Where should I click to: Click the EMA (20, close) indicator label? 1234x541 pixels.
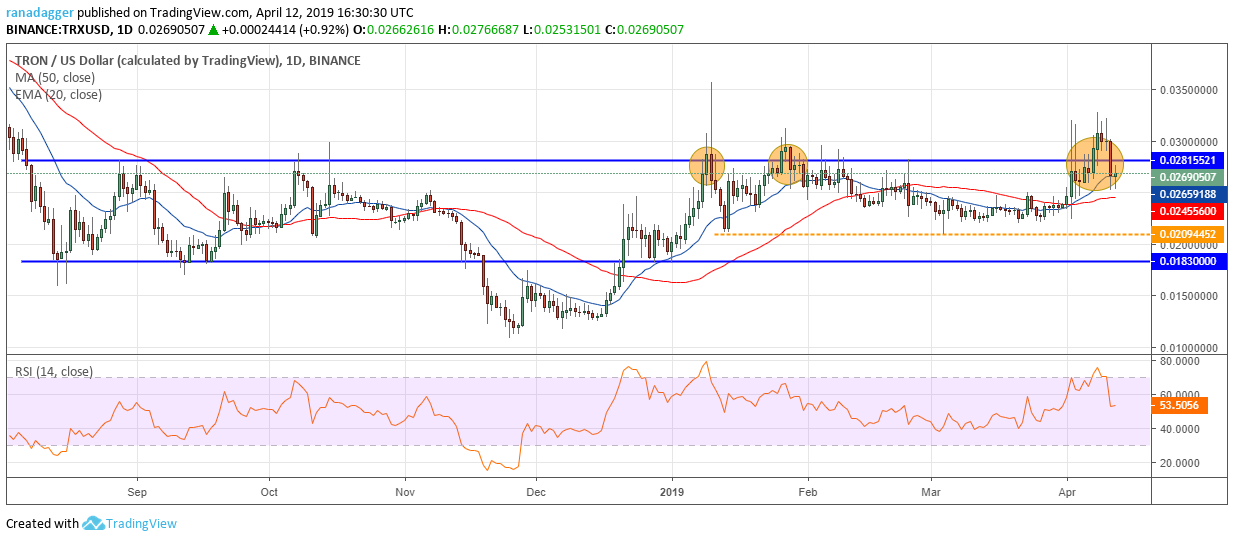[58, 94]
